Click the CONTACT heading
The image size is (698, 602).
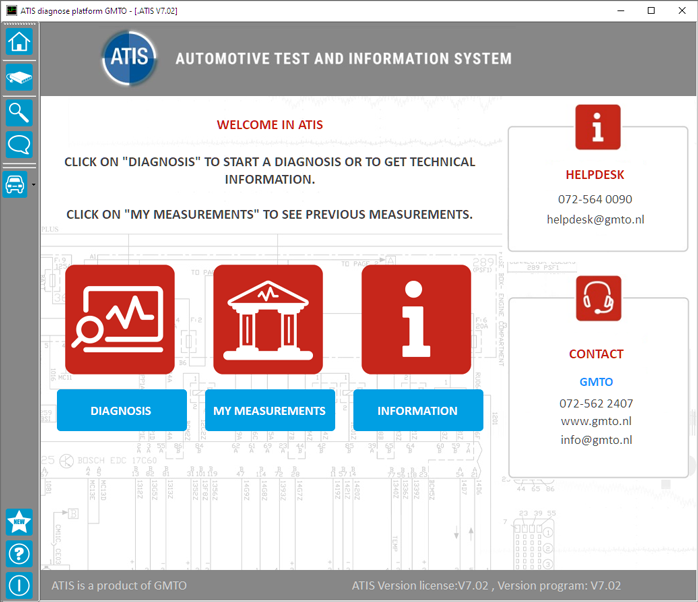[x=596, y=354]
